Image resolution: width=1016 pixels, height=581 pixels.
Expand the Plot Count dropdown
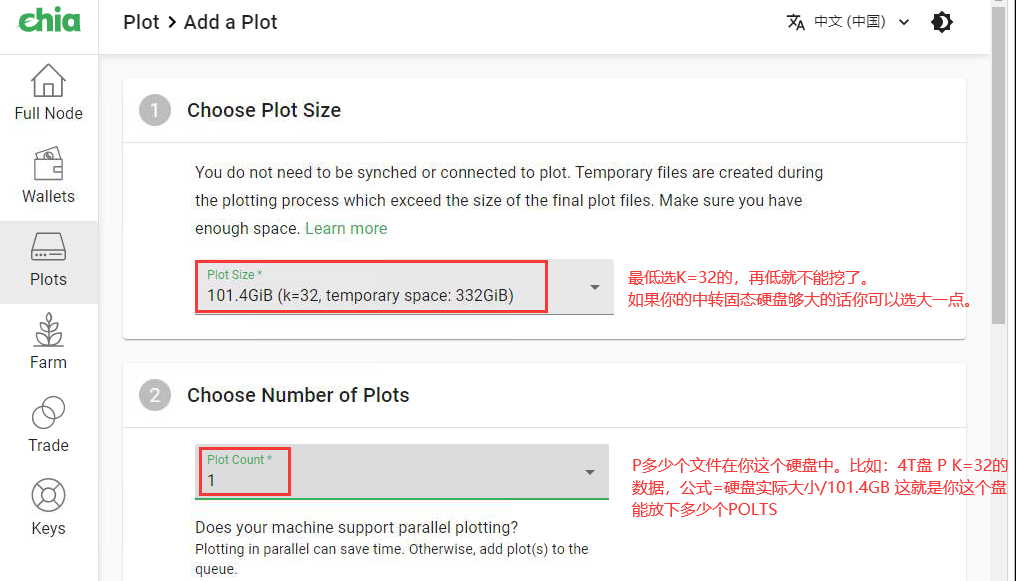click(589, 472)
